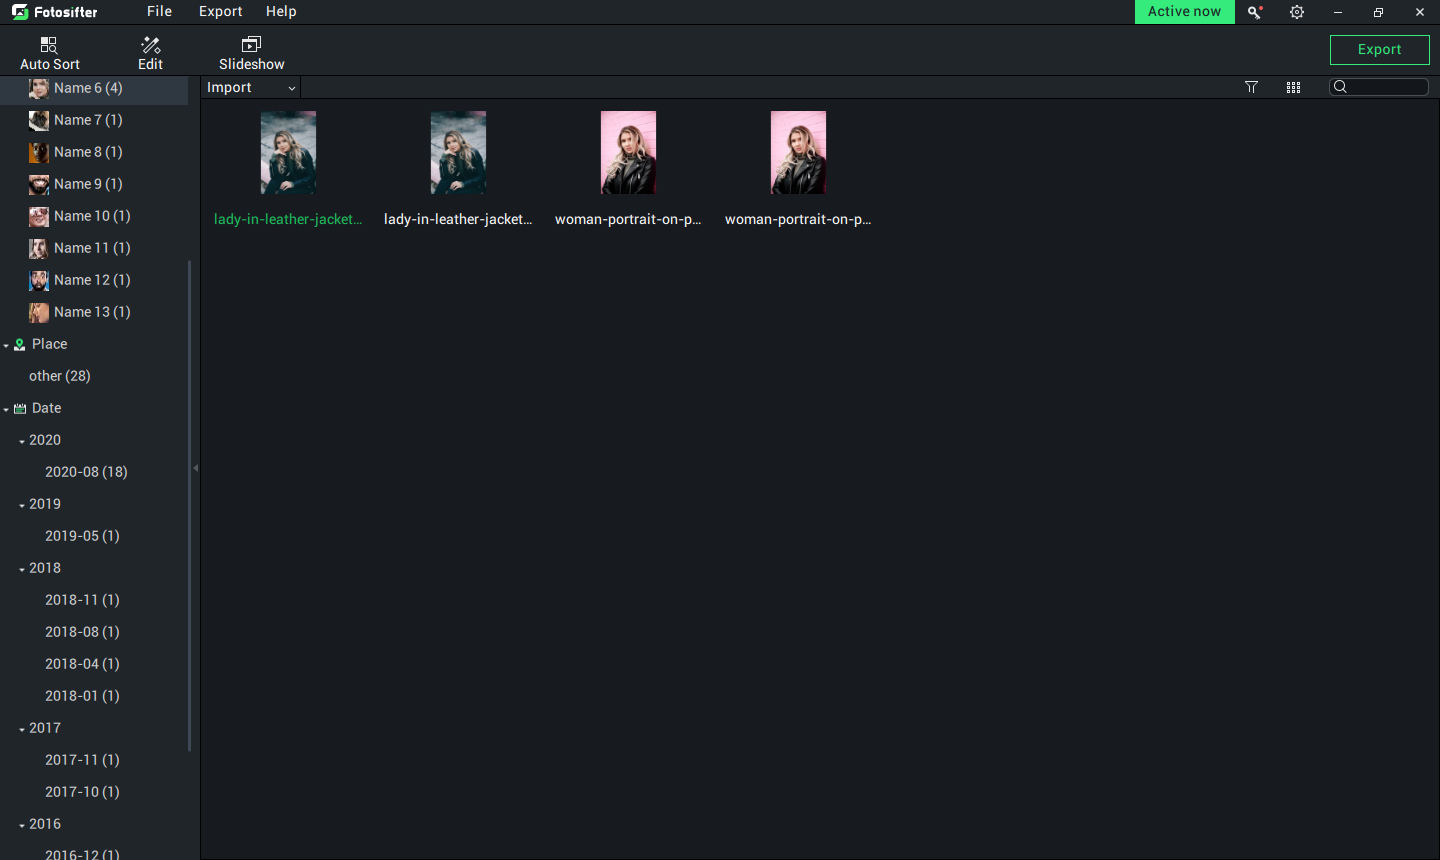Open the settings gear

pos(1297,12)
